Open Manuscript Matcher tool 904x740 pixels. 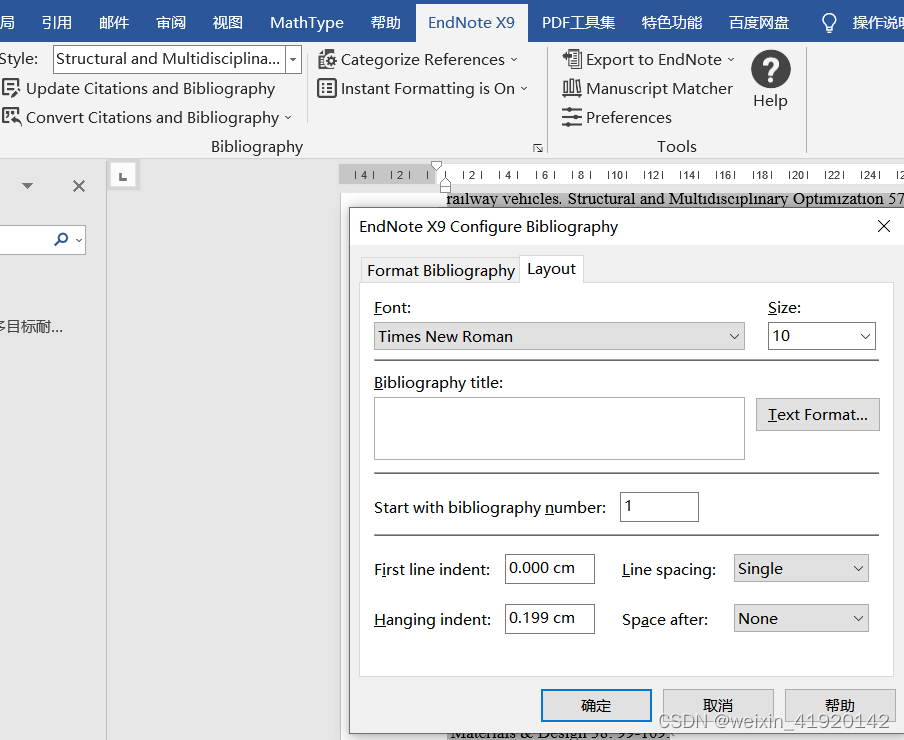(x=647, y=88)
